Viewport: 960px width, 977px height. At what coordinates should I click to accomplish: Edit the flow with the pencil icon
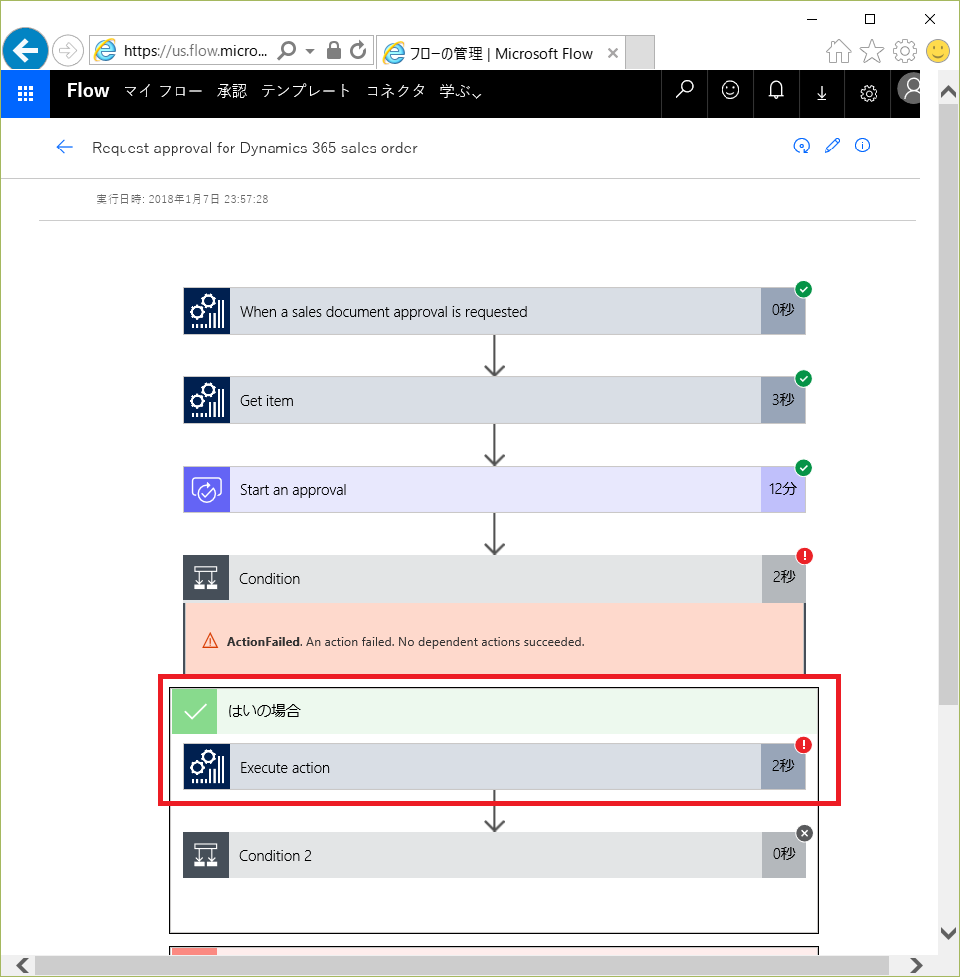point(832,145)
